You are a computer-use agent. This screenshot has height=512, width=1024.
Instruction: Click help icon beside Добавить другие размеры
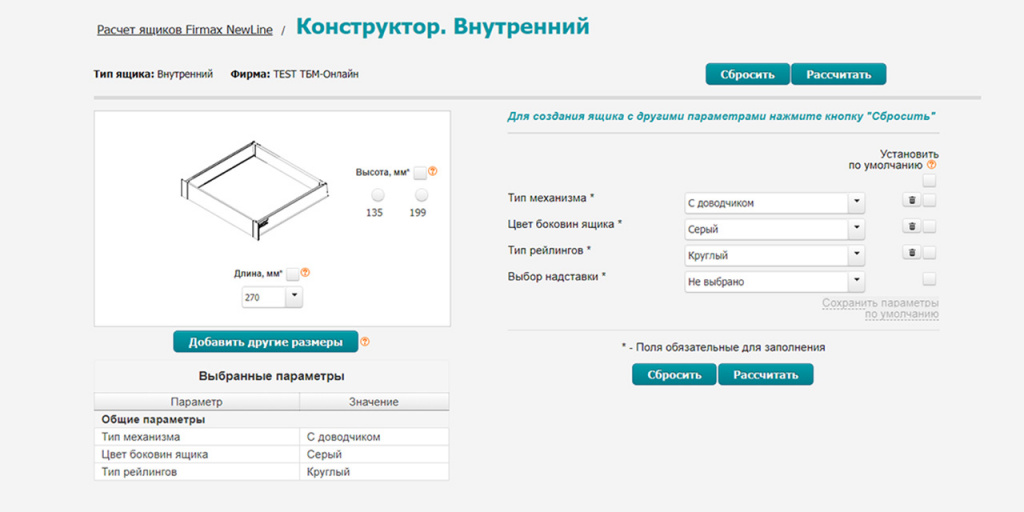365,342
